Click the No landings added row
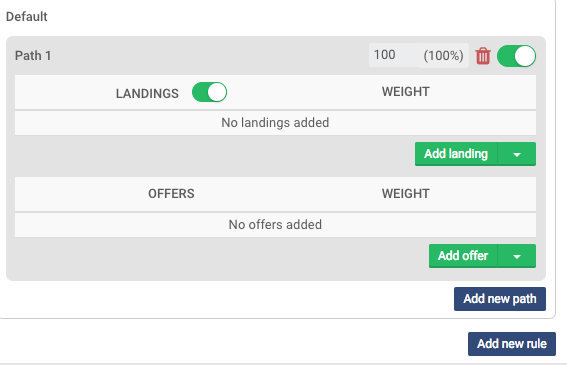 (275, 123)
